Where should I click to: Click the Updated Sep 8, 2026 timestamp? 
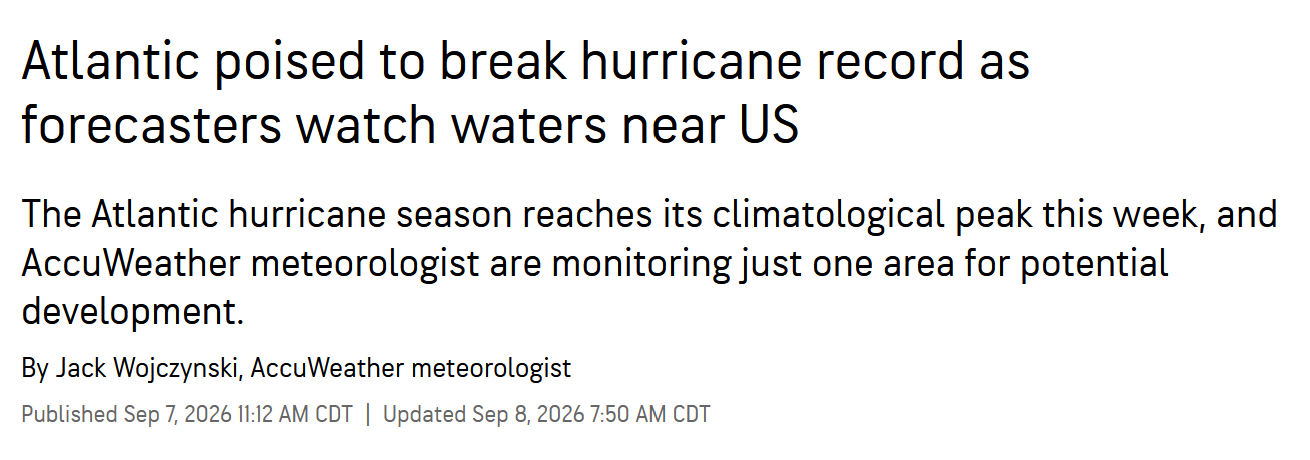pyautogui.click(x=547, y=414)
